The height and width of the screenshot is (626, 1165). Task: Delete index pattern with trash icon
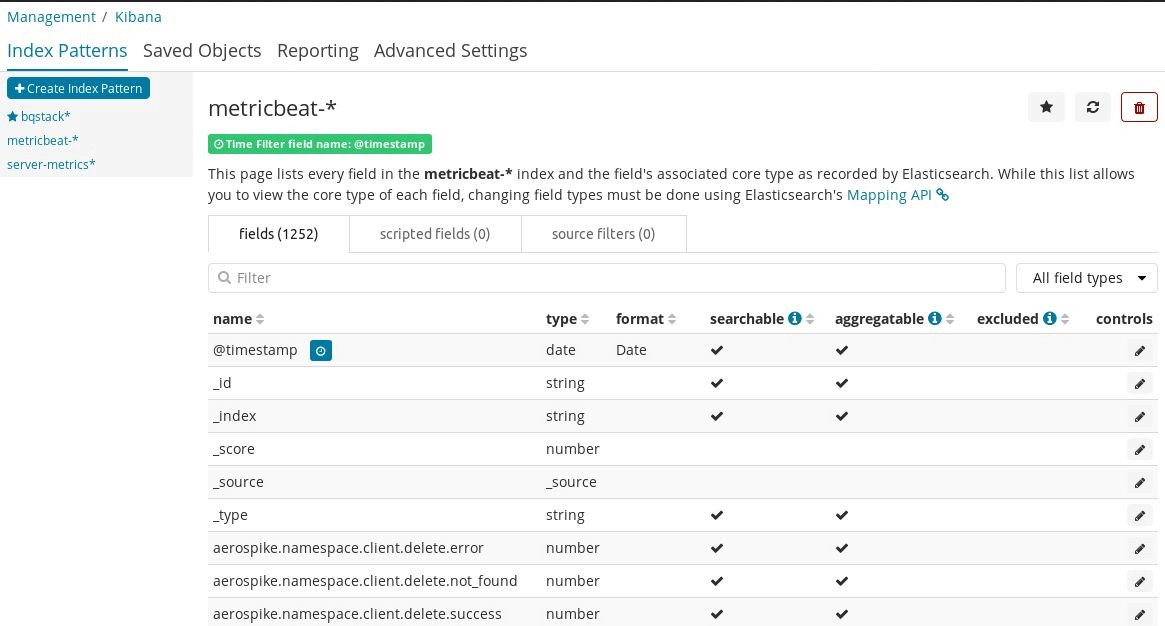click(1140, 107)
